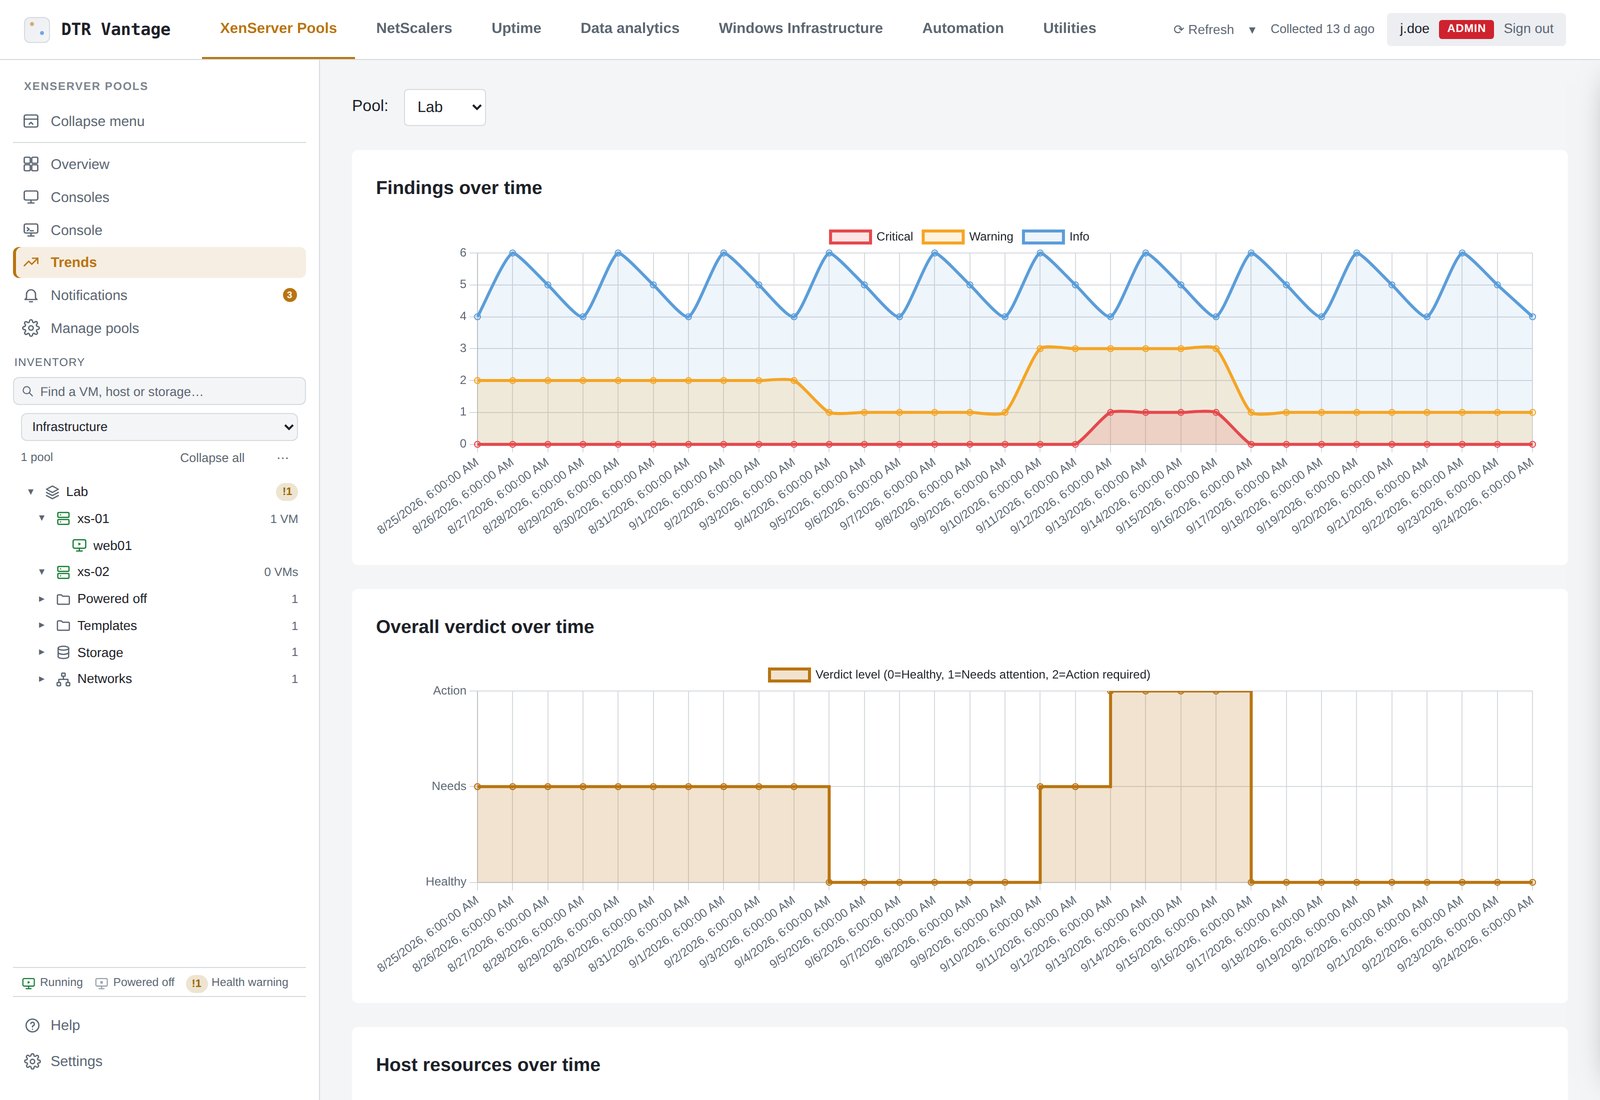Click the Lab health warning badge
Image resolution: width=1600 pixels, height=1100 pixels.
pos(287,492)
